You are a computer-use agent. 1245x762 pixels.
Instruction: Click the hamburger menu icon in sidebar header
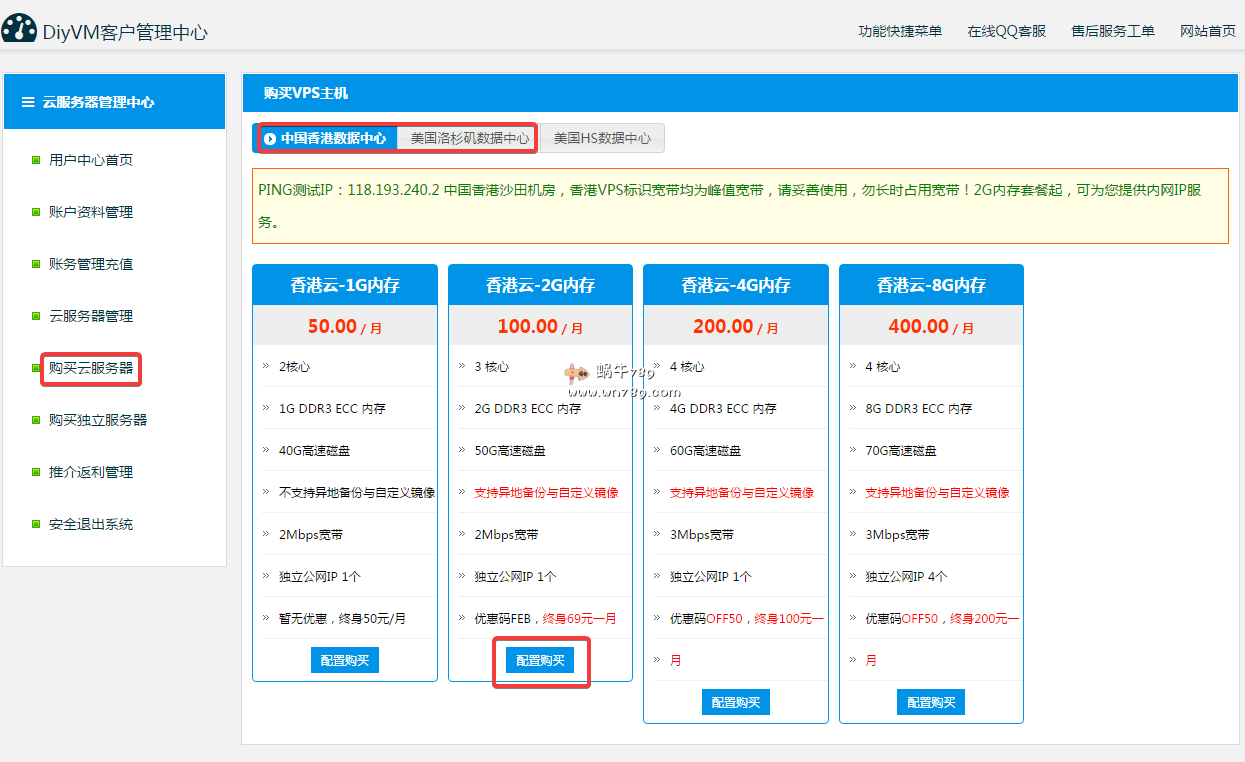[28, 102]
